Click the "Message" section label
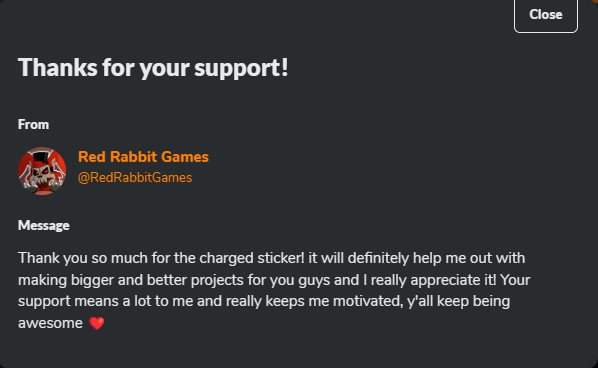Image resolution: width=598 pixels, height=368 pixels. coord(44,225)
